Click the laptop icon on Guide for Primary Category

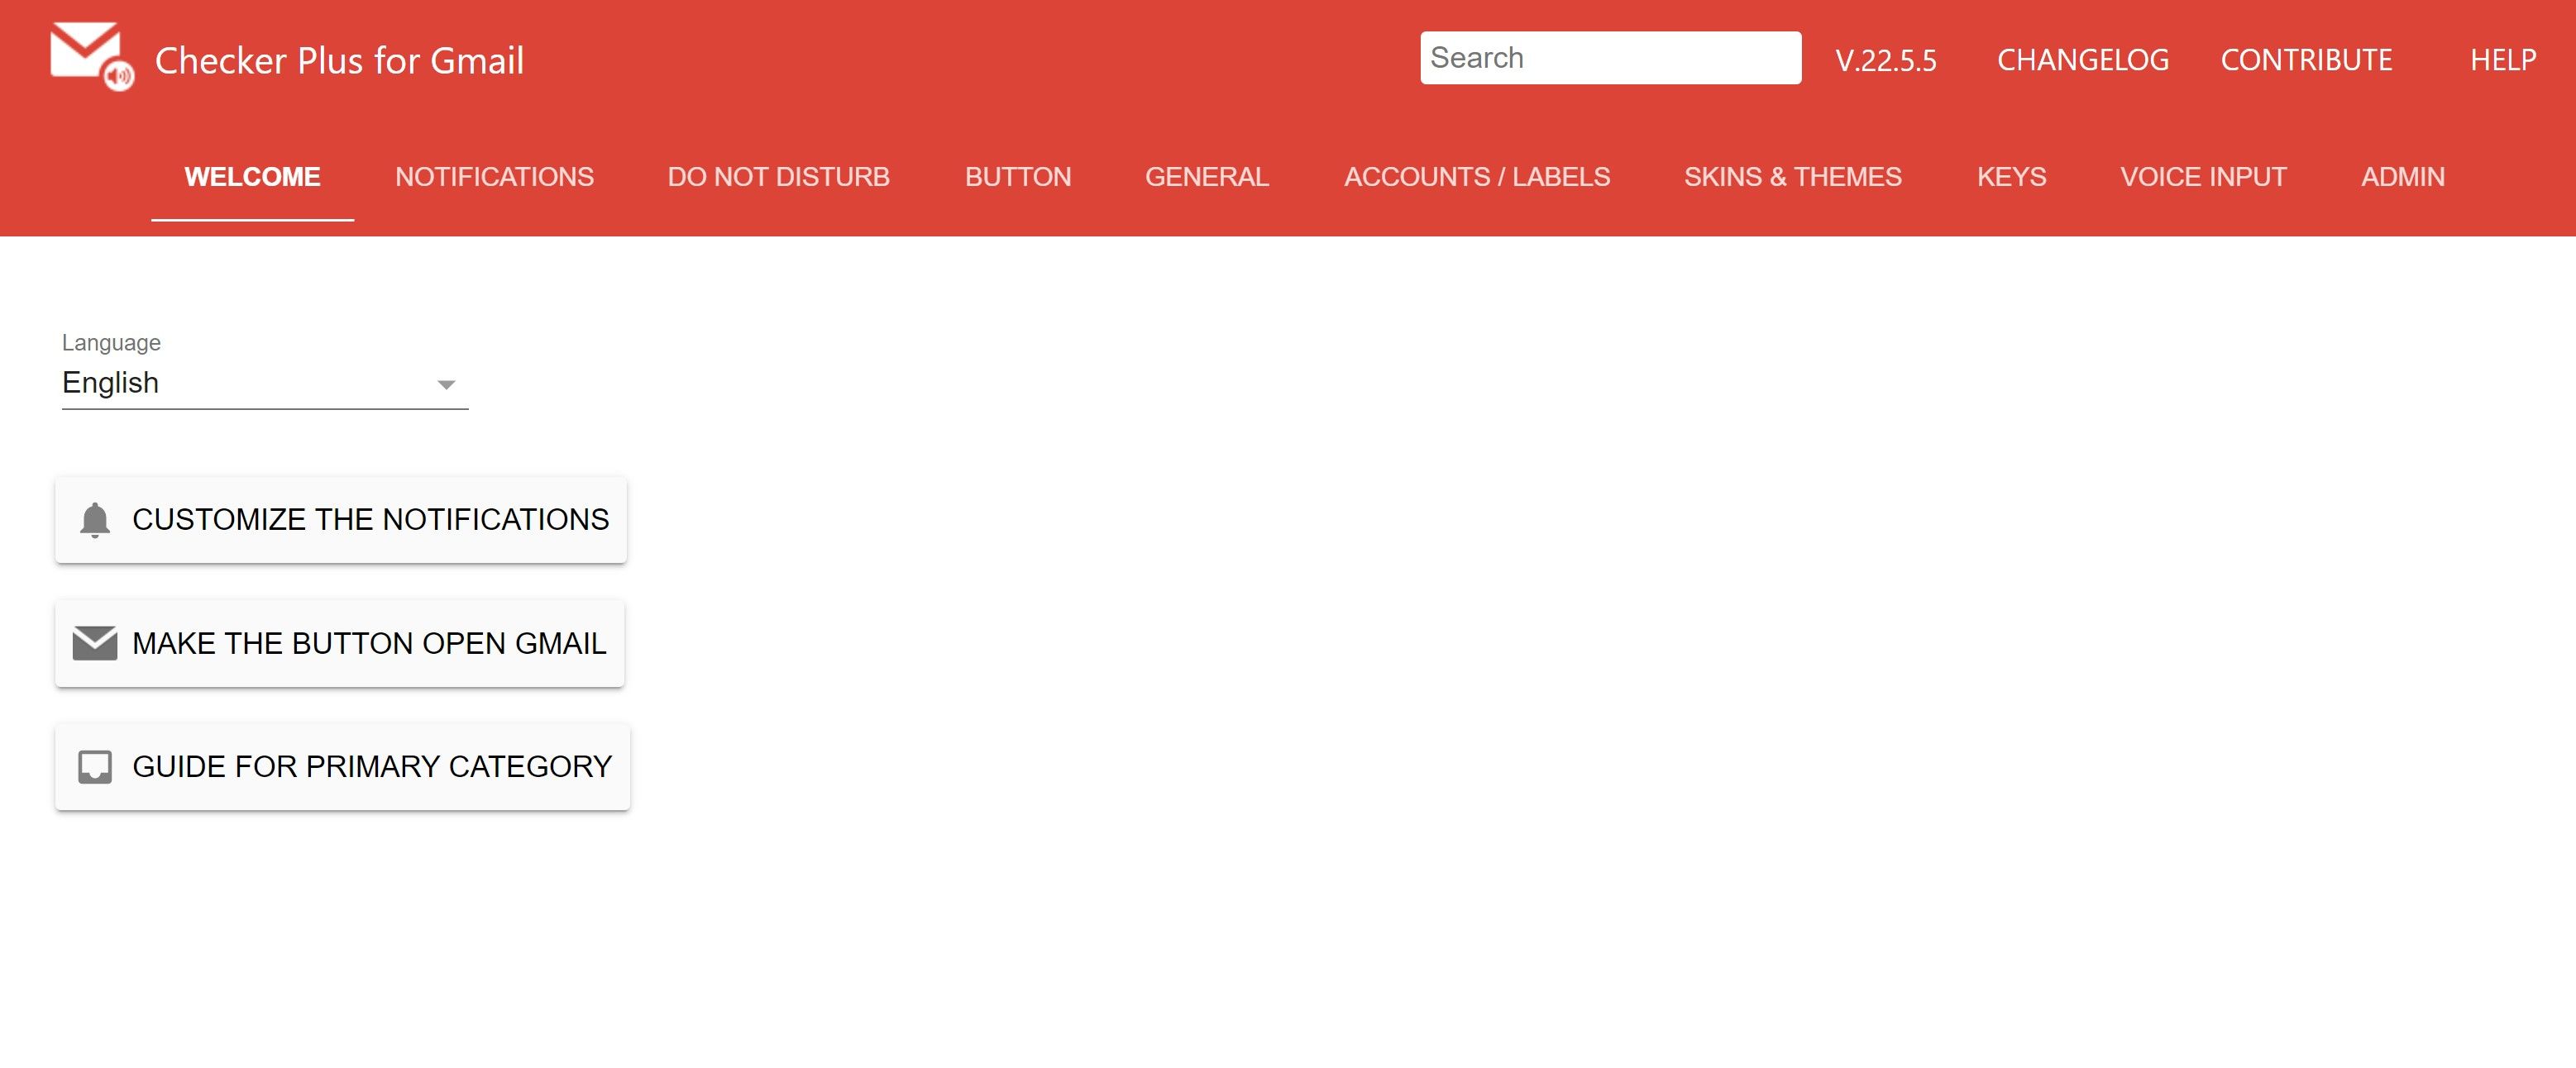point(96,767)
